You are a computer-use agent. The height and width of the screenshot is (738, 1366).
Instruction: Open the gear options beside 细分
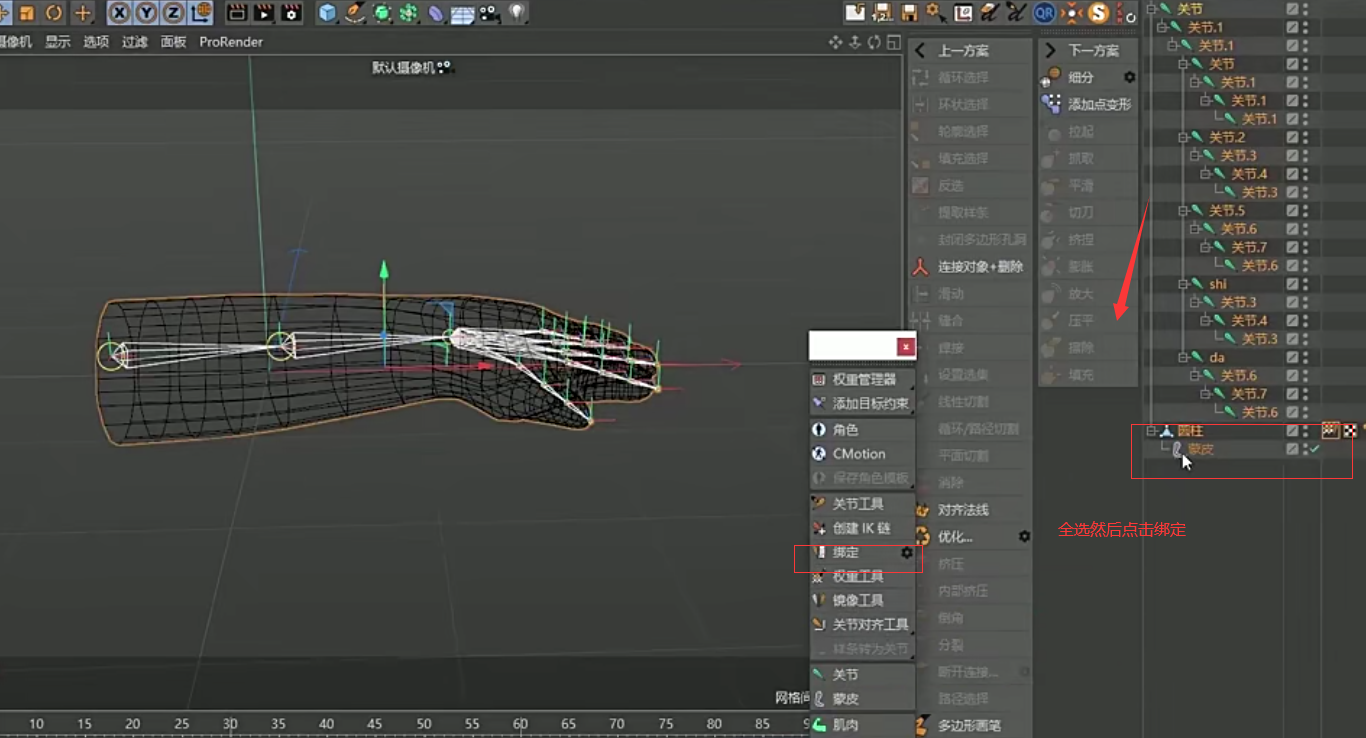pyautogui.click(x=1129, y=77)
